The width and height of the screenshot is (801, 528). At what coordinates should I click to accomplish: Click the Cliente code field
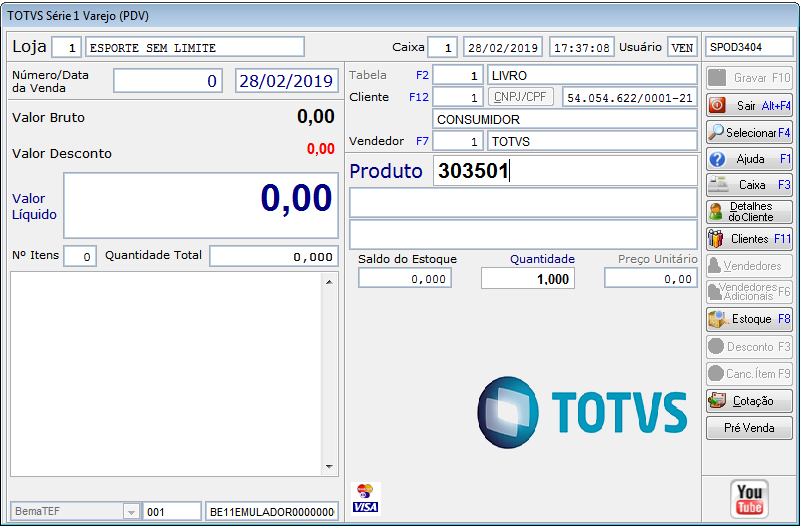[458, 97]
